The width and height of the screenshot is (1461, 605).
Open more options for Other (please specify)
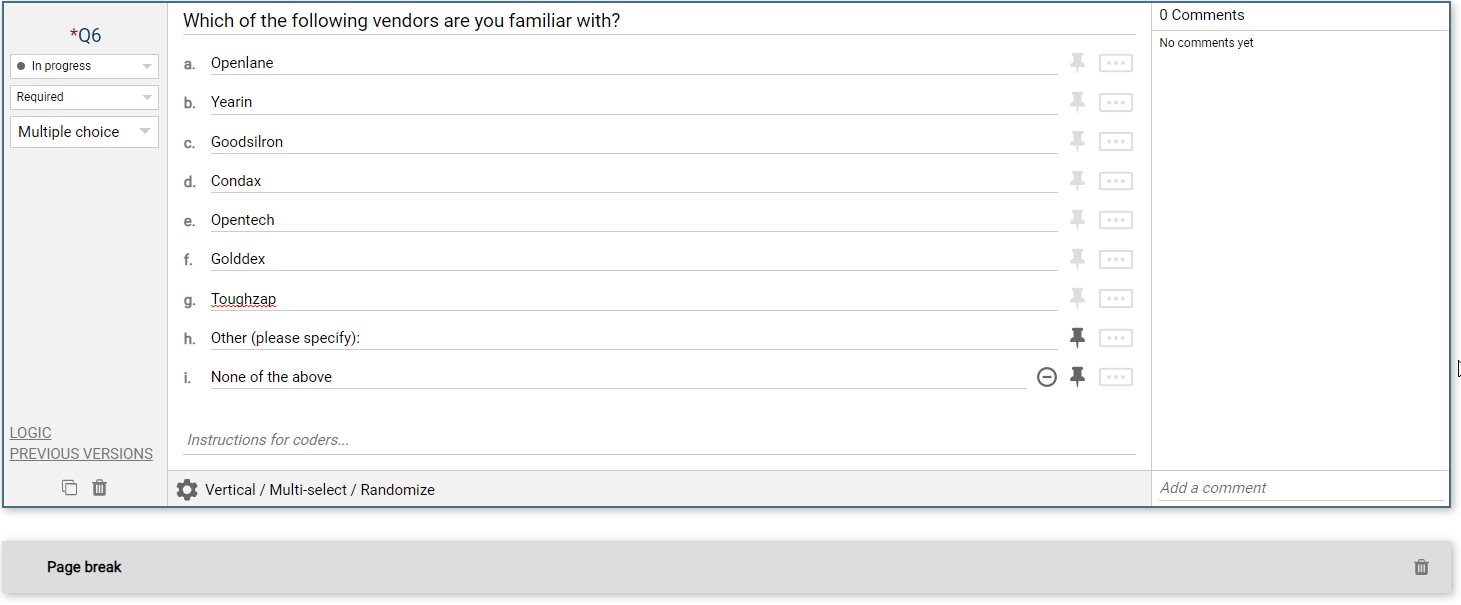point(1115,338)
